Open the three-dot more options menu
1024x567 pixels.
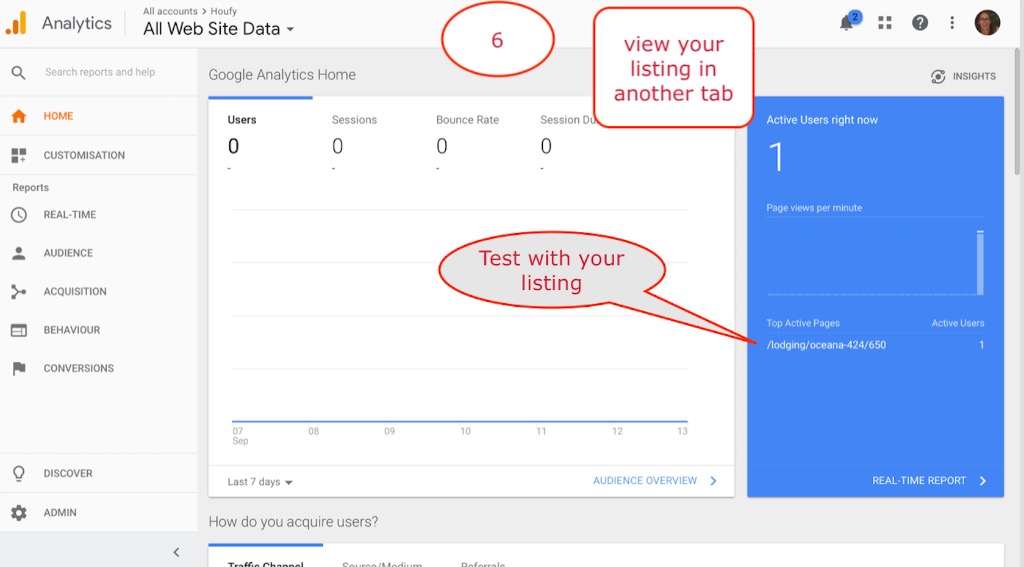click(x=952, y=23)
